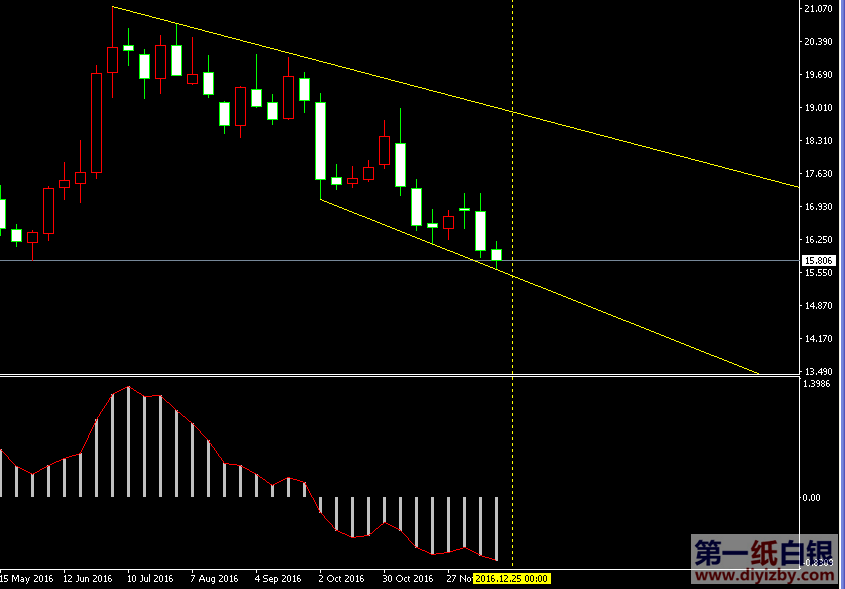Click the 2 Oct 2016 date label
The height and width of the screenshot is (589, 845).
click(x=343, y=579)
